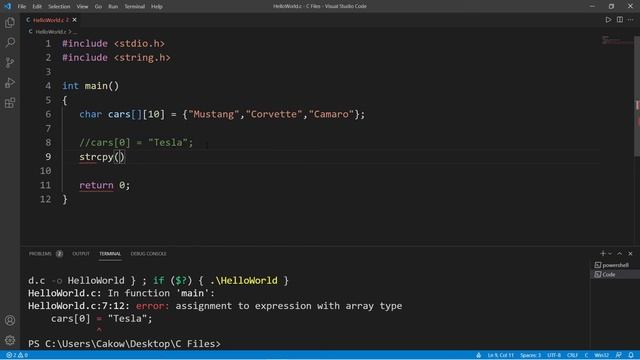This screenshot has width=640, height=360.
Task: Change the CRLF line ending setting
Action: pyautogui.click(x=572, y=355)
